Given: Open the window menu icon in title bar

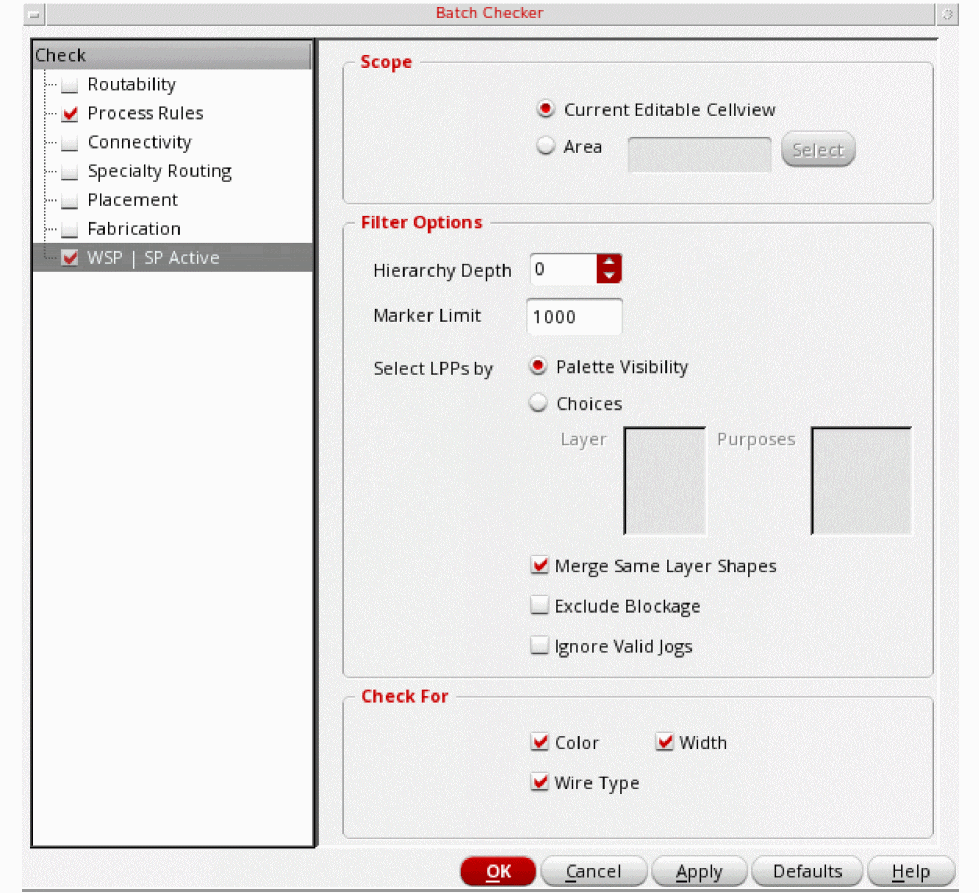Looking at the screenshot, I should (35, 14).
